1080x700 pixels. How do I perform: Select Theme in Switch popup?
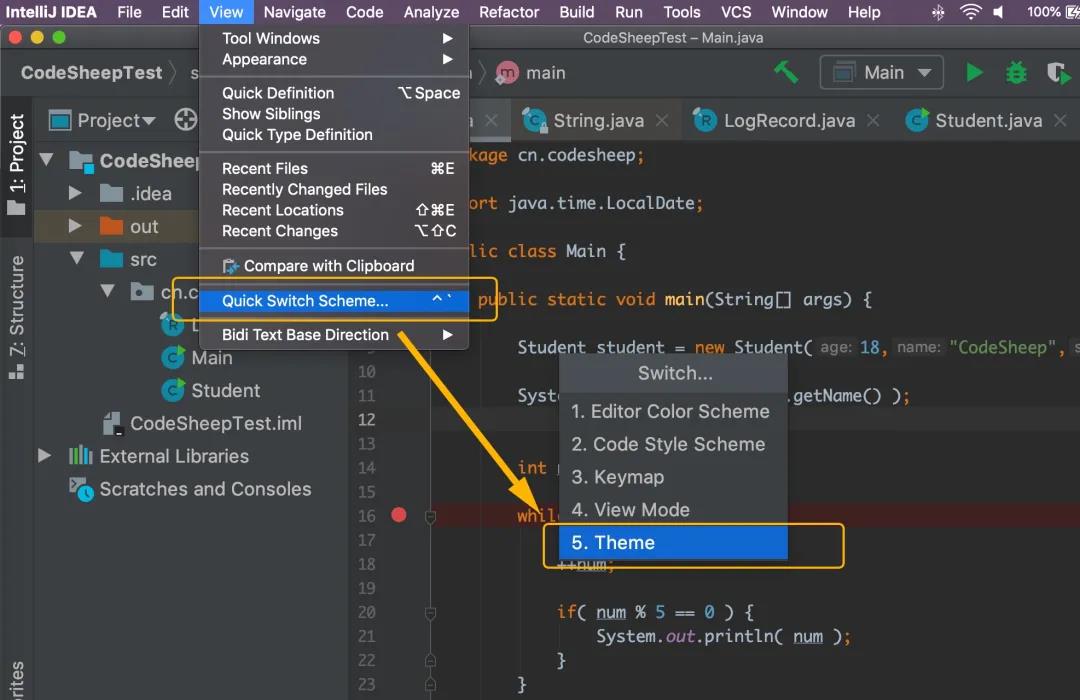(x=673, y=542)
